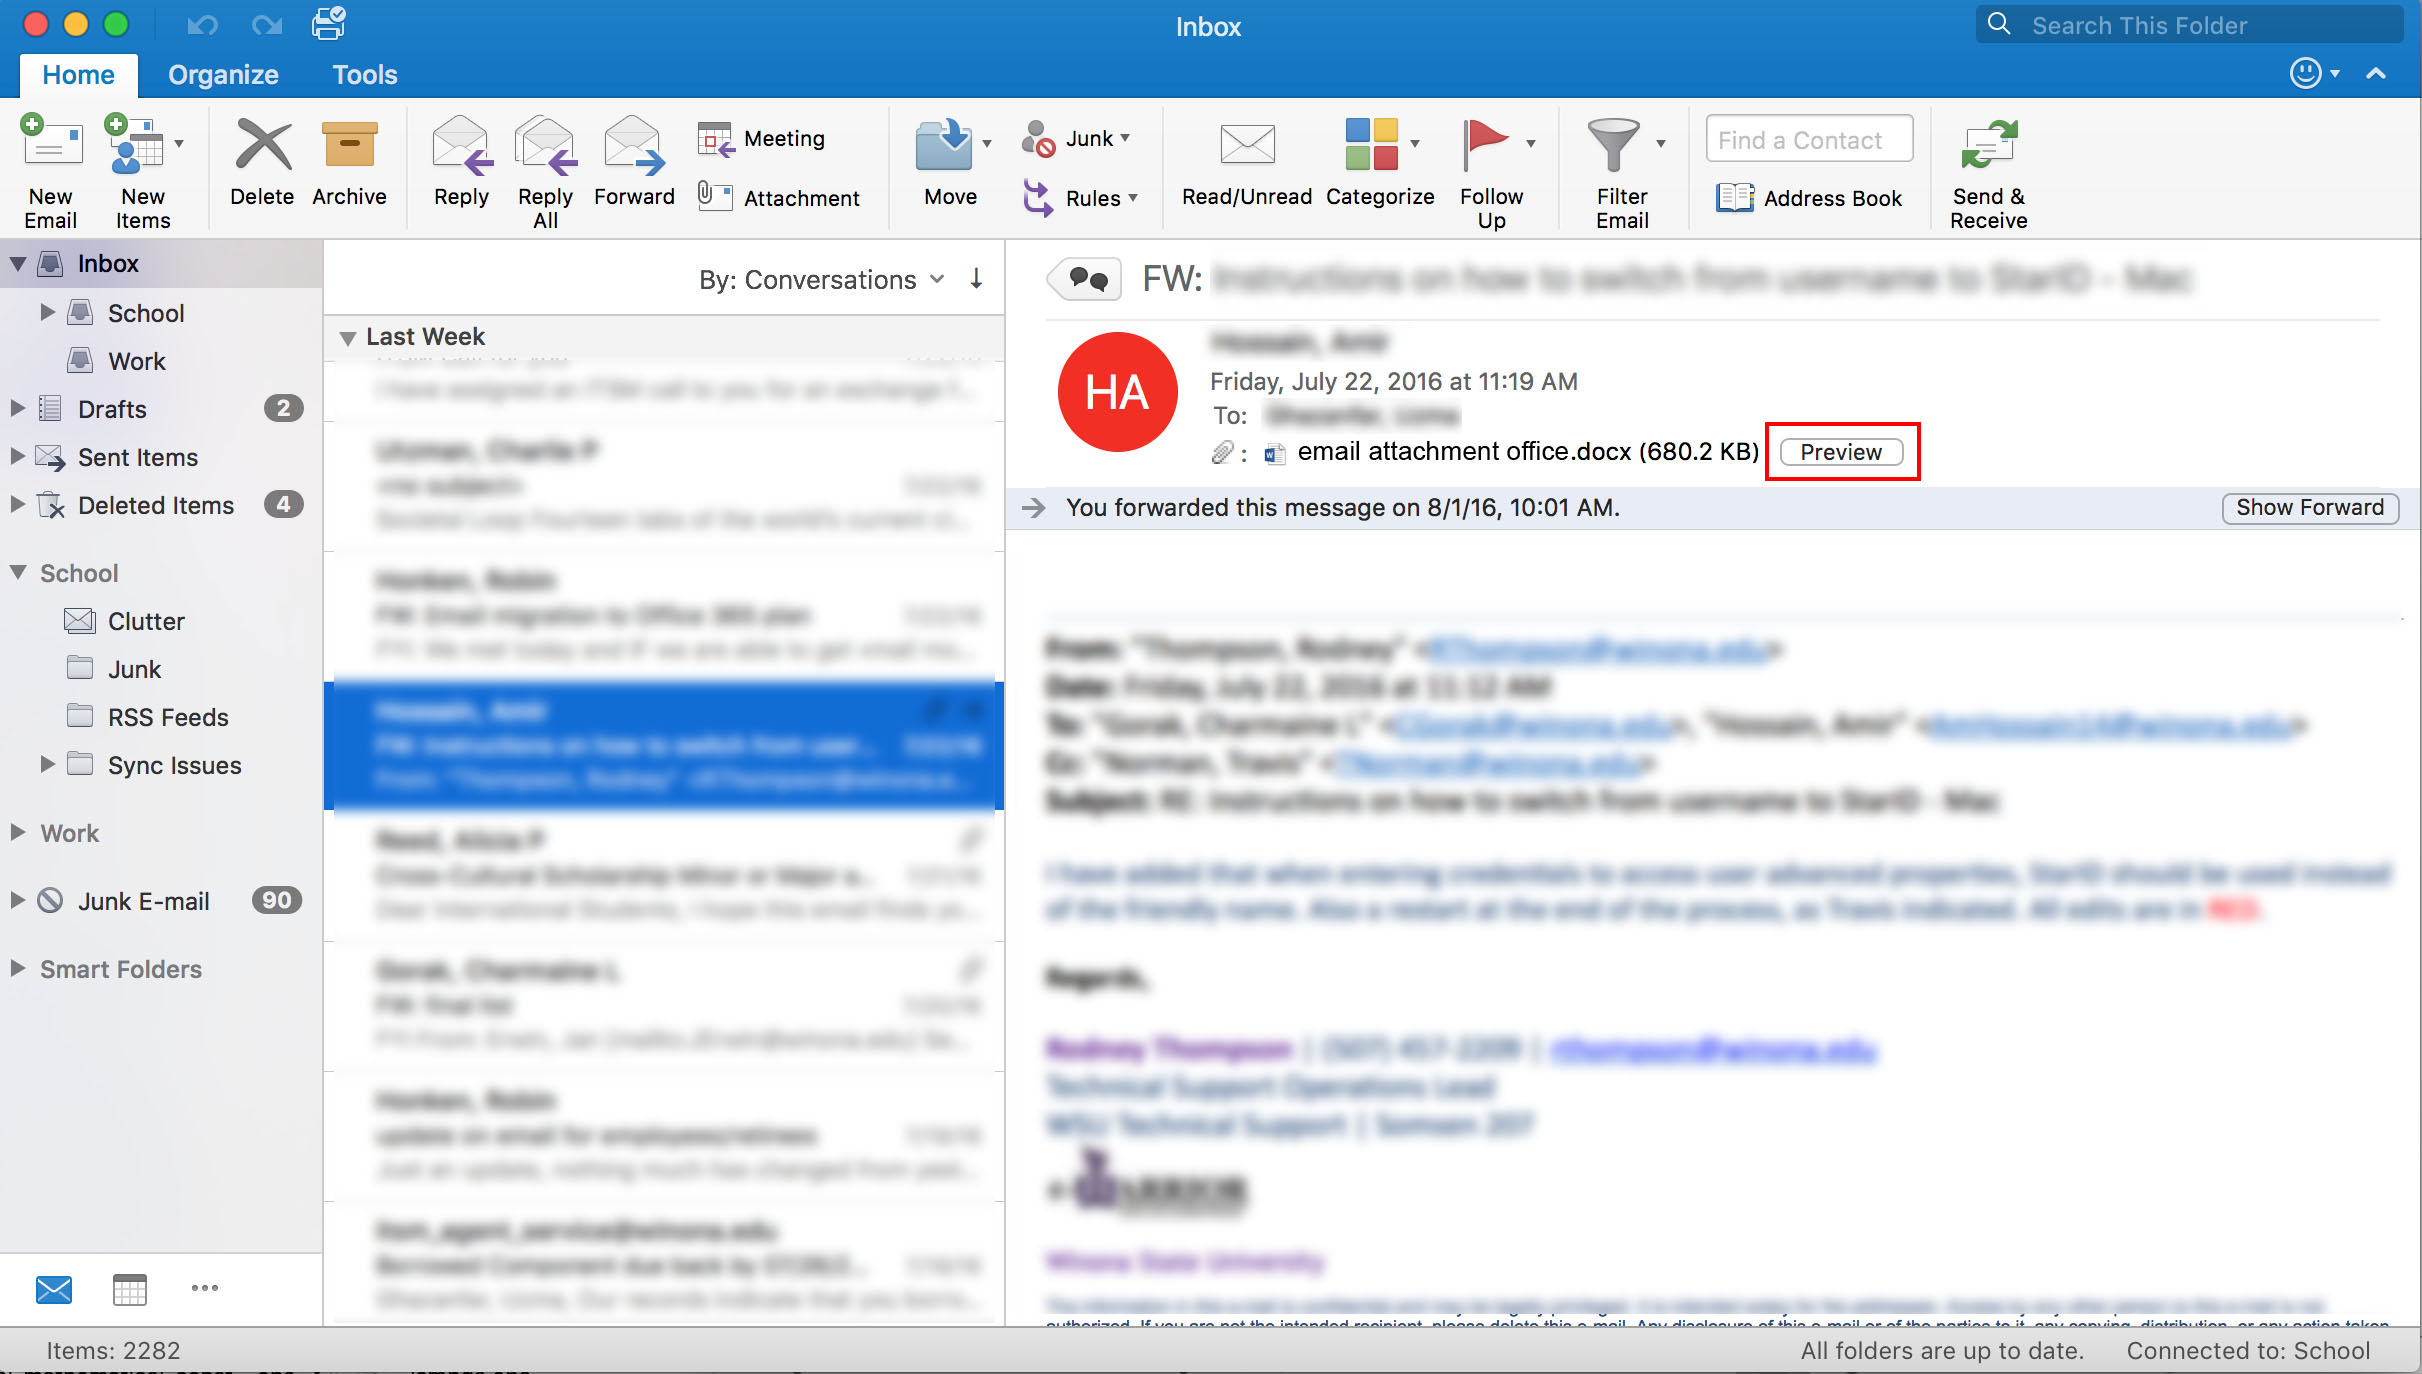Open Calendar view from bottom bar
The height and width of the screenshot is (1374, 2422).
(x=129, y=1289)
